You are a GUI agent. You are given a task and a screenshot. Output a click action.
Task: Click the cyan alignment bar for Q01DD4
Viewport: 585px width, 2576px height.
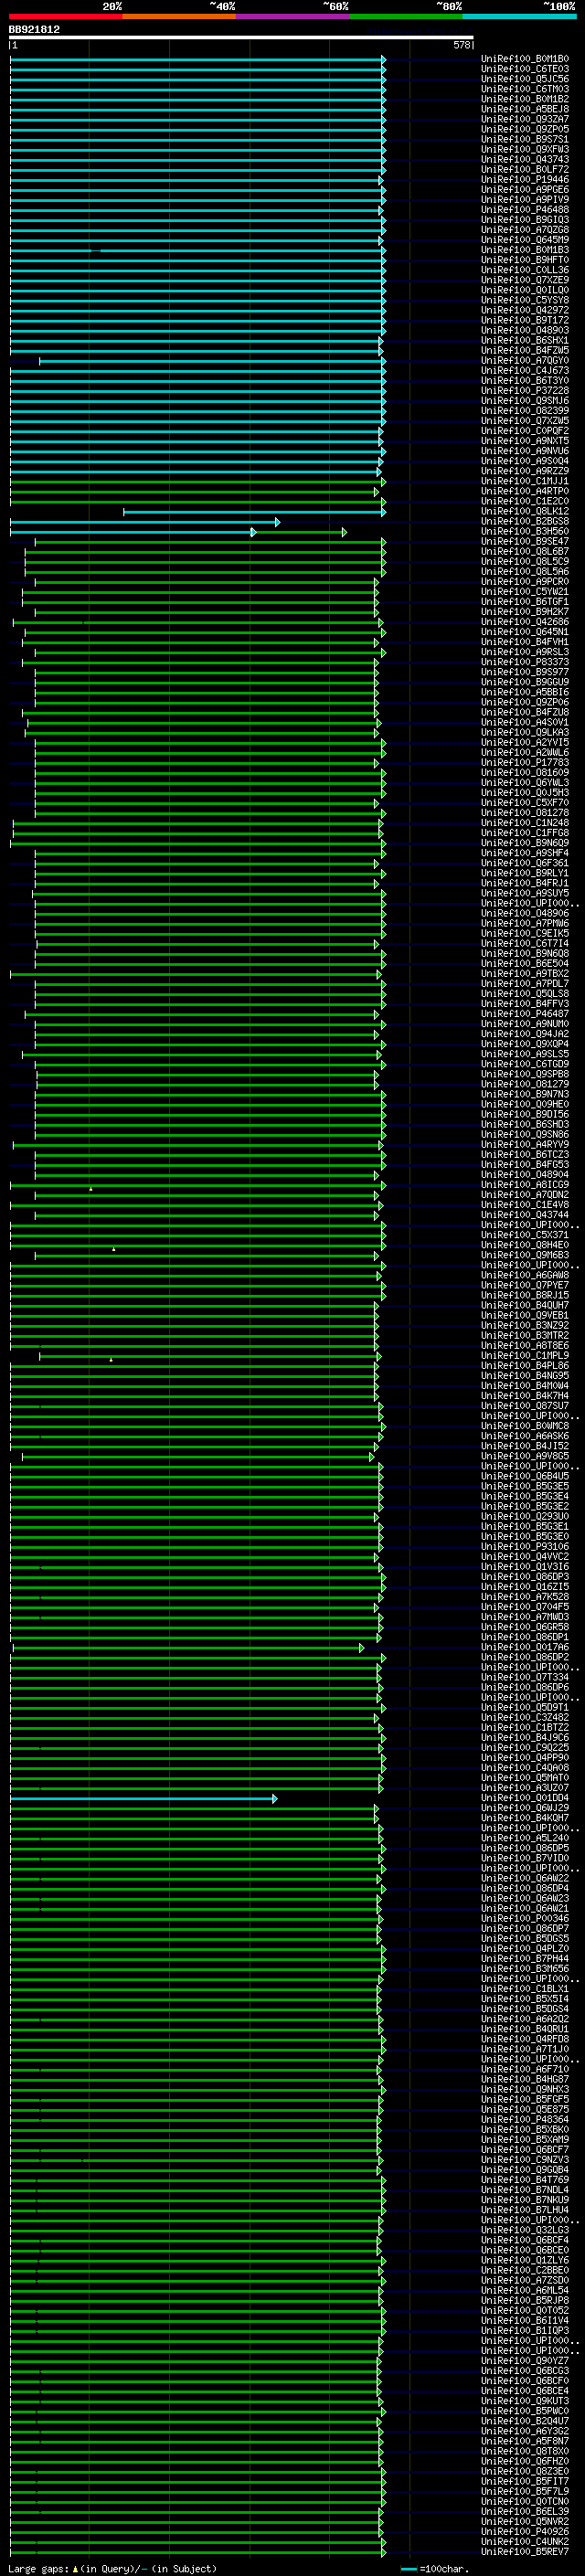pyautogui.click(x=143, y=1799)
